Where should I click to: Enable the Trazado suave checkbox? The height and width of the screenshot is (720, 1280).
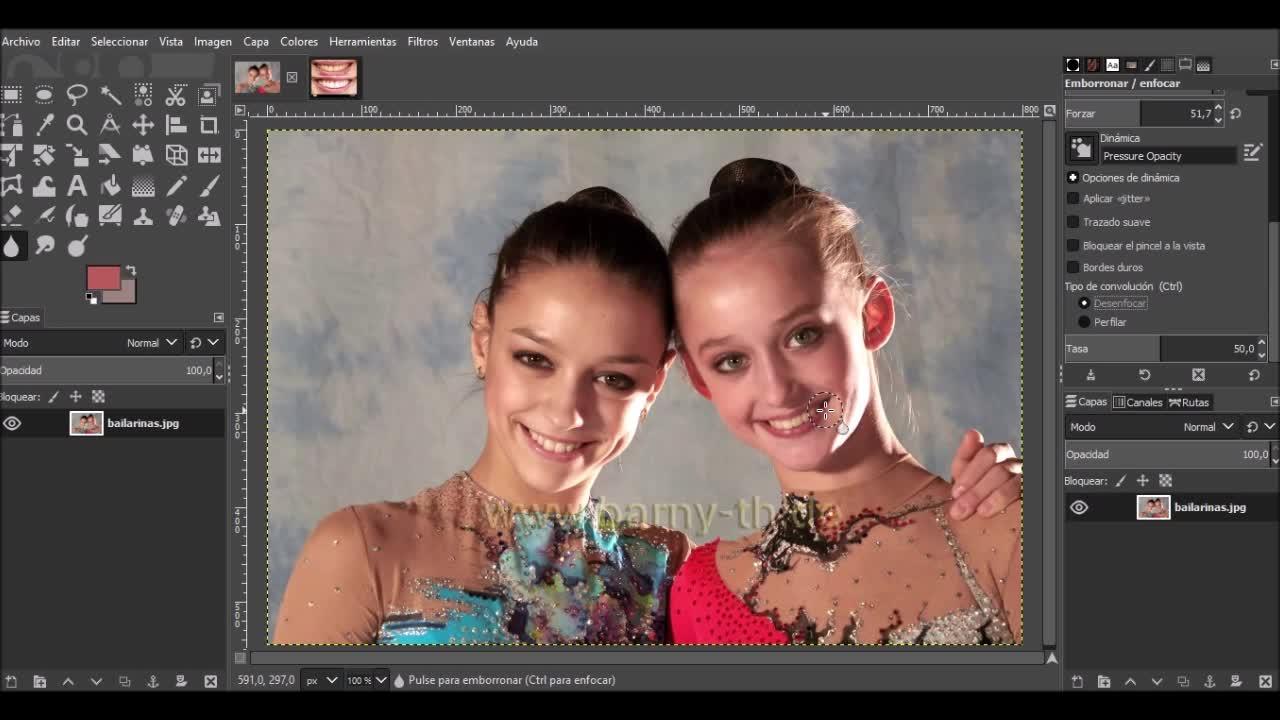1073,222
